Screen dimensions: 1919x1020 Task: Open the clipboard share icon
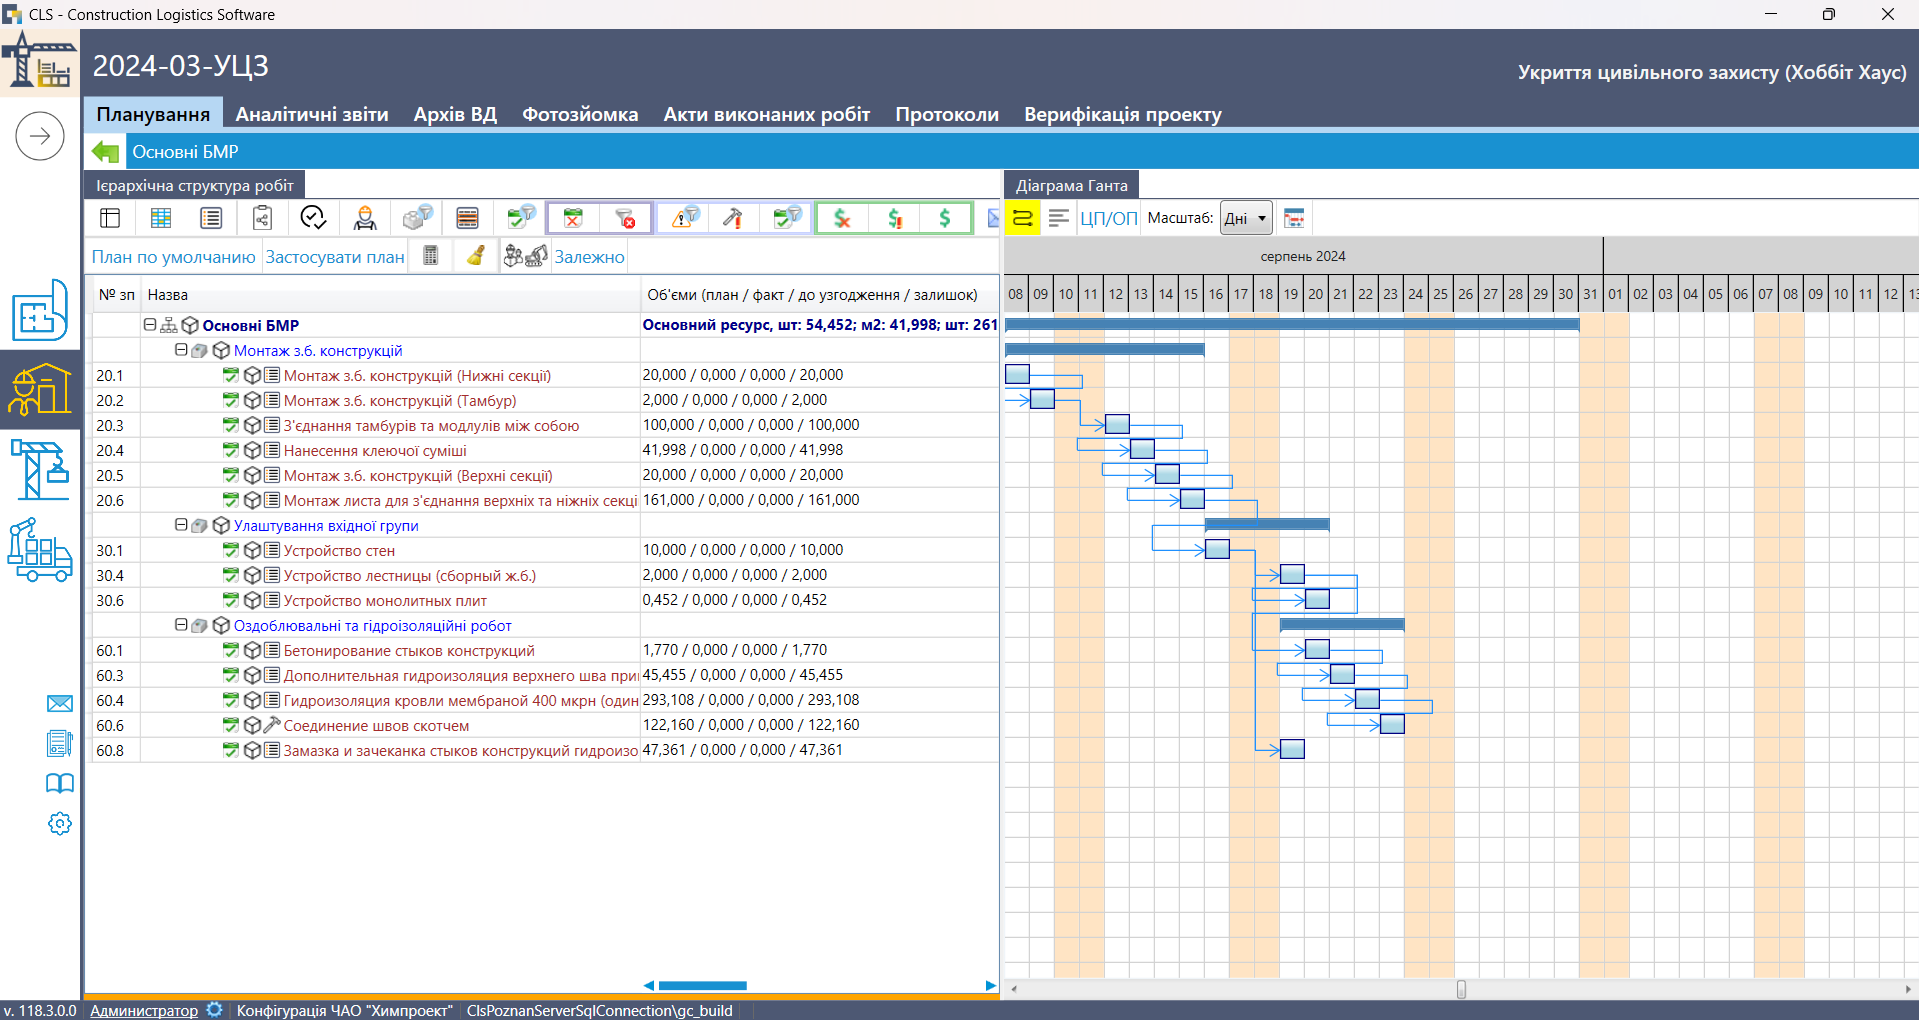tap(262, 218)
